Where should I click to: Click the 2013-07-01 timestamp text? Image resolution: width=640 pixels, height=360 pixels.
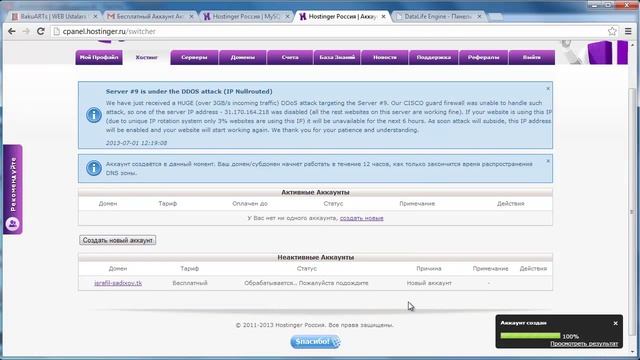136,143
